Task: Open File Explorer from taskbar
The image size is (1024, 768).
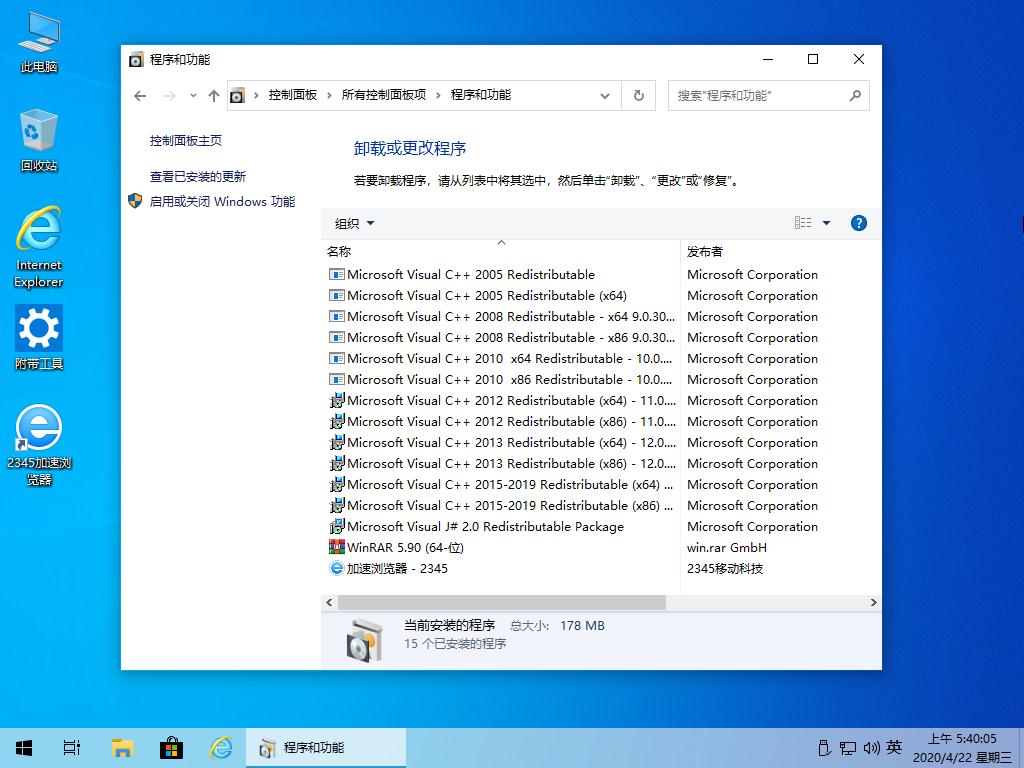Action: (x=122, y=748)
